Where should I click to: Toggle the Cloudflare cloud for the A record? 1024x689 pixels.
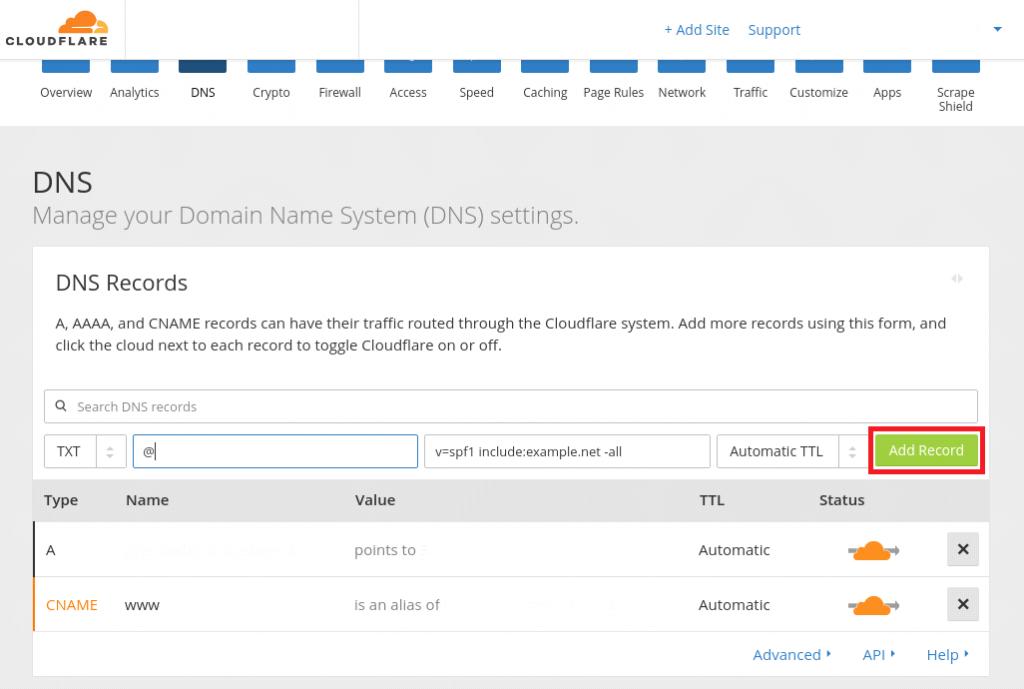873,551
